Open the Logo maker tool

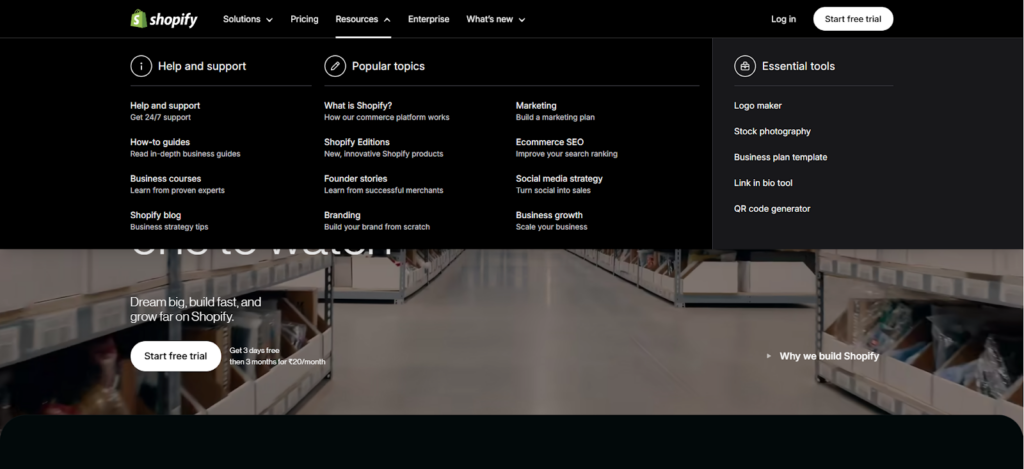pos(758,105)
